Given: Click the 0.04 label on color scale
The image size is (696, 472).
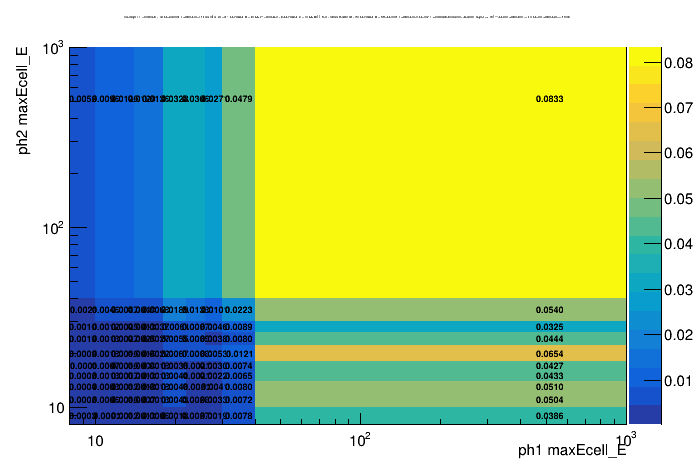Looking at the screenshot, I should coord(670,244).
